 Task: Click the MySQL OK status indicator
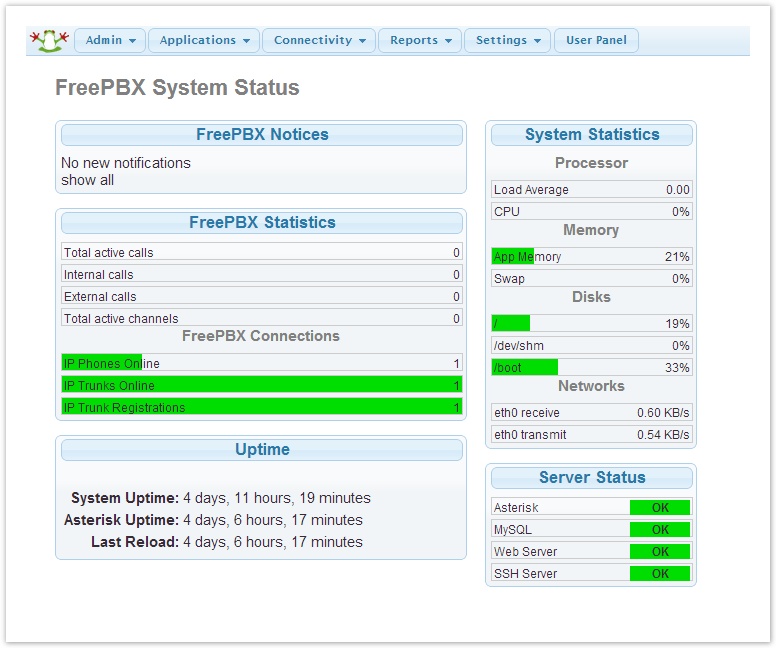tap(660, 530)
